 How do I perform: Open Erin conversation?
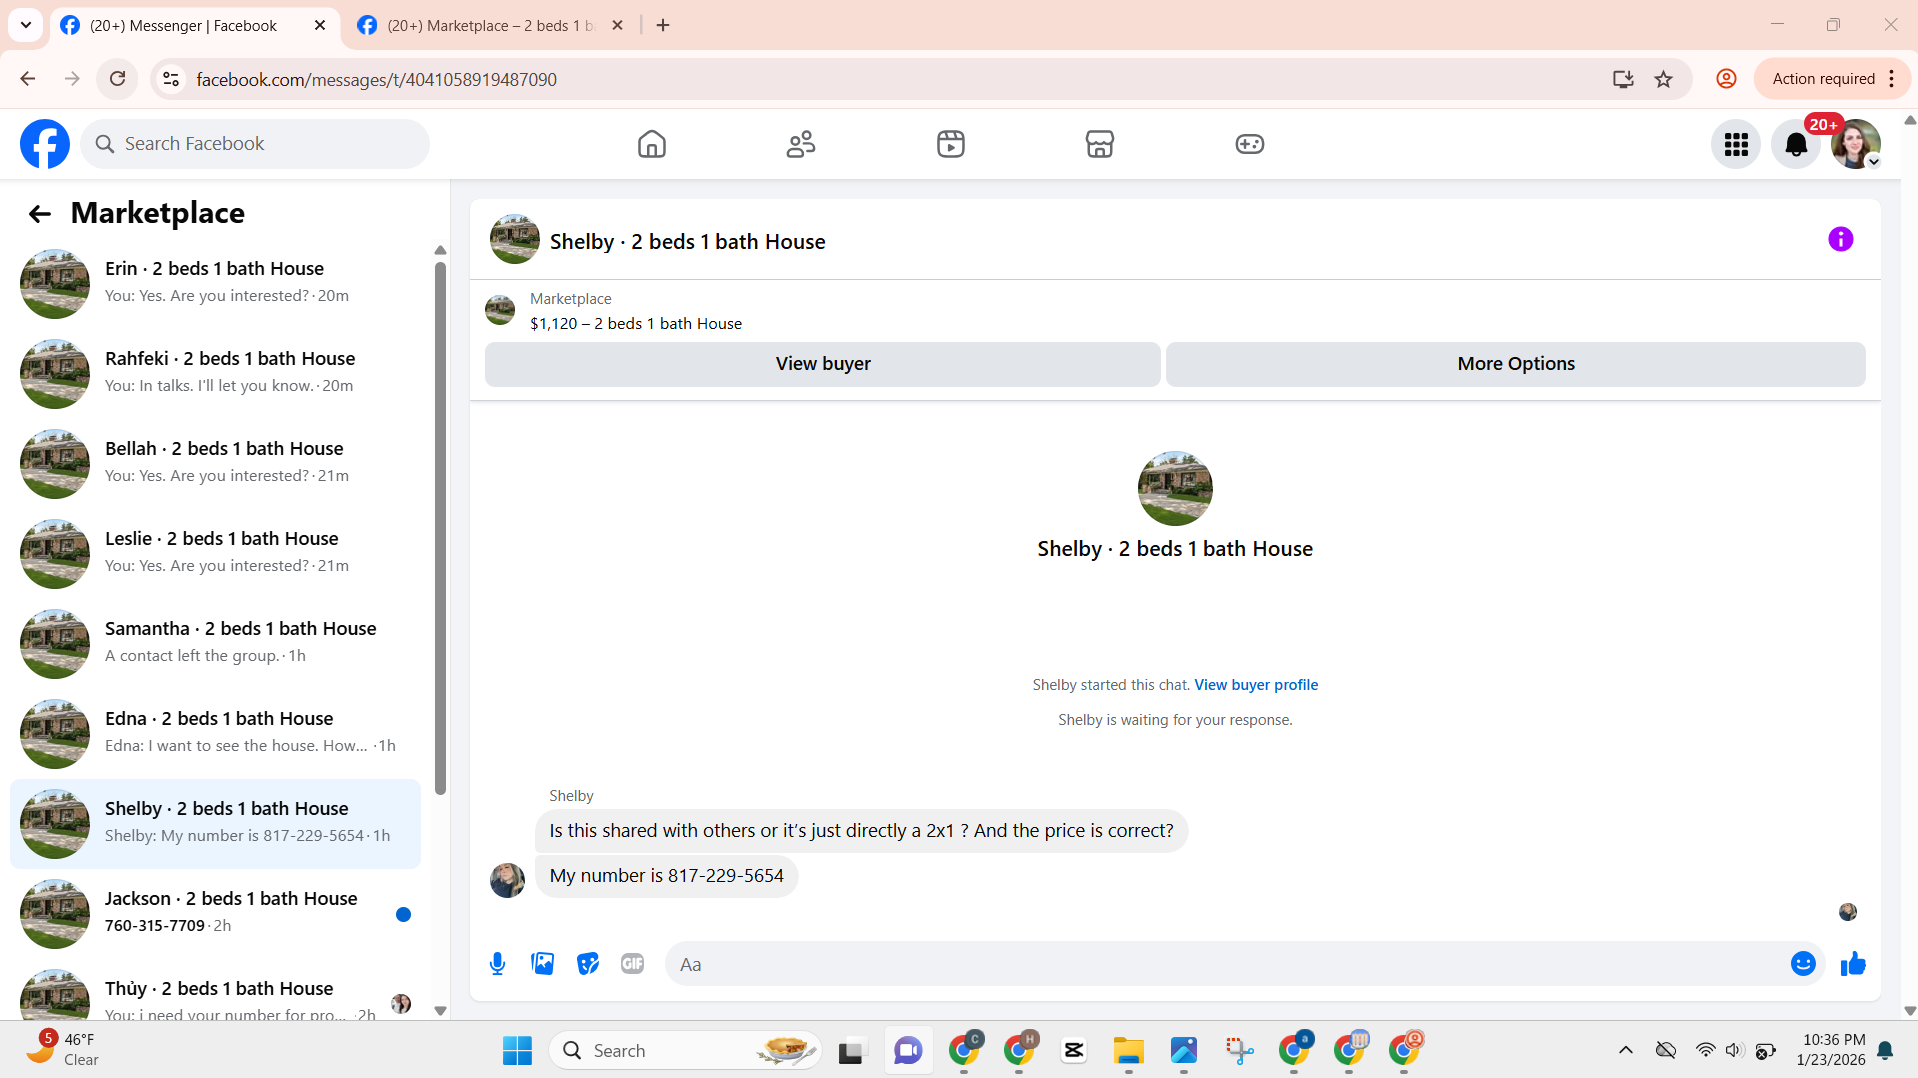215,283
